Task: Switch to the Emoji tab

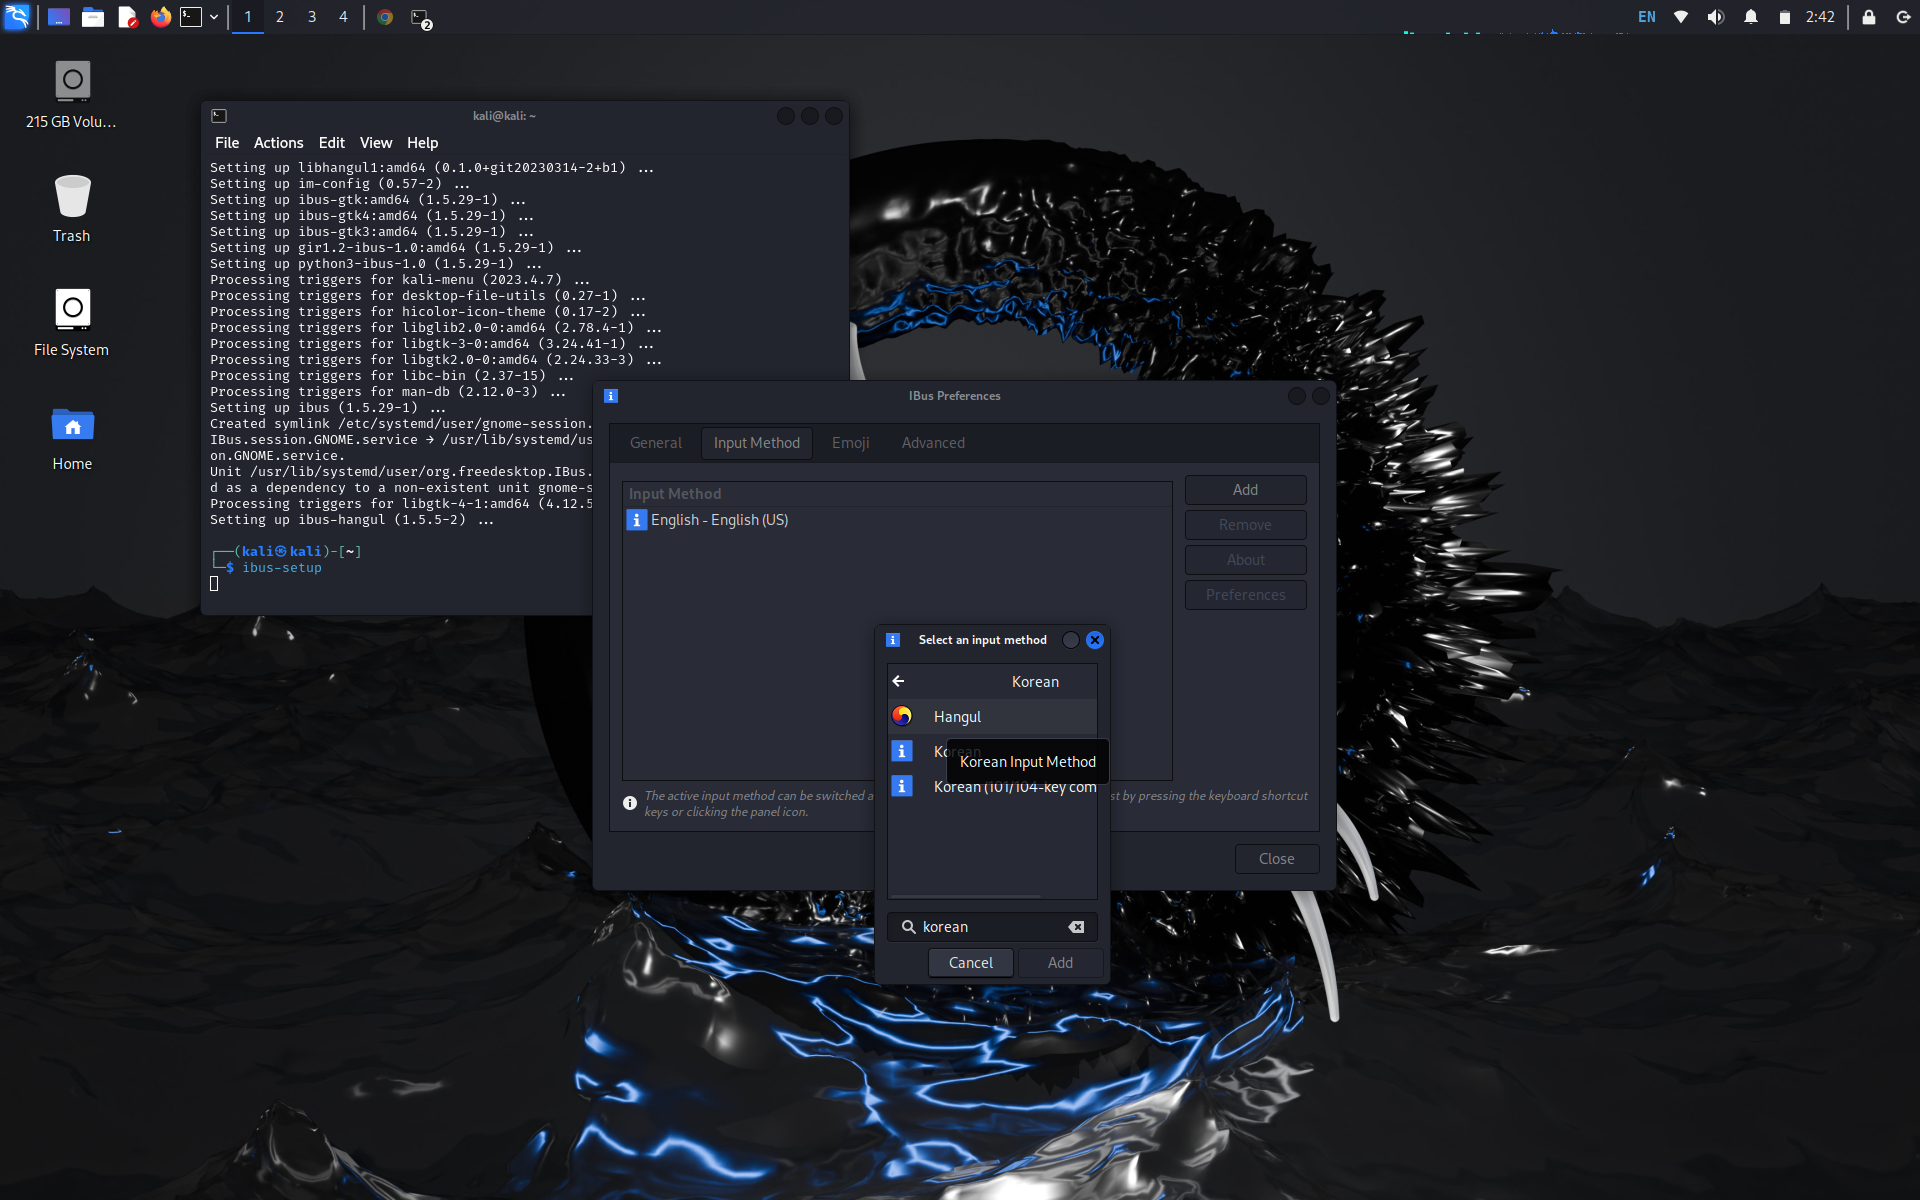Action: pos(850,443)
